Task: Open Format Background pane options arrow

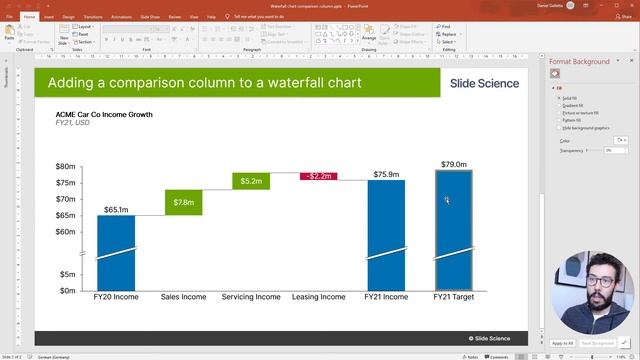Action: pos(618,60)
